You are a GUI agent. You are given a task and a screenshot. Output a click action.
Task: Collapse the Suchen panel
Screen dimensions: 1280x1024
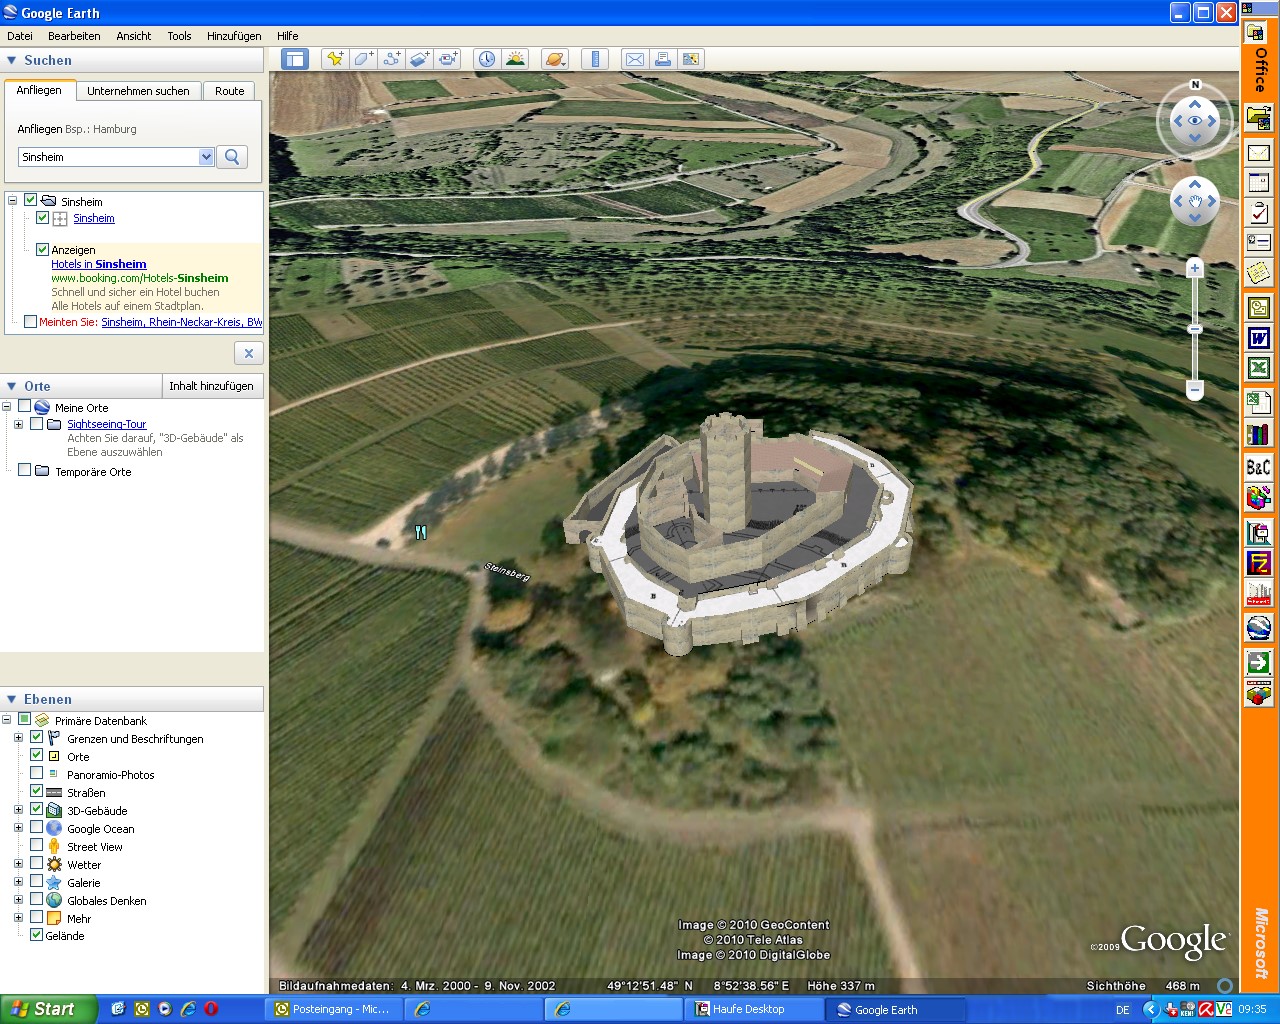(12, 60)
